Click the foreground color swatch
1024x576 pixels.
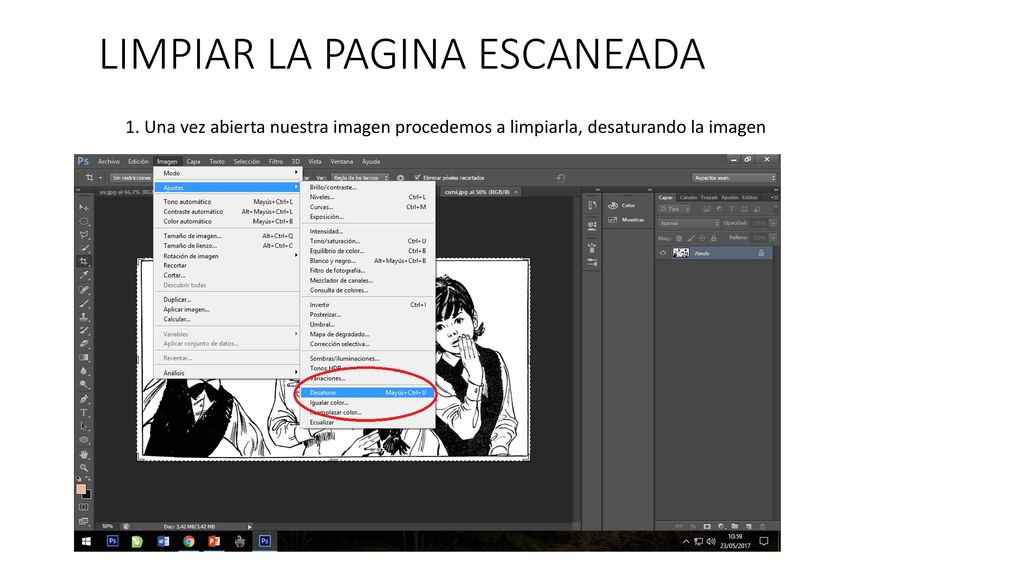tap(81, 488)
